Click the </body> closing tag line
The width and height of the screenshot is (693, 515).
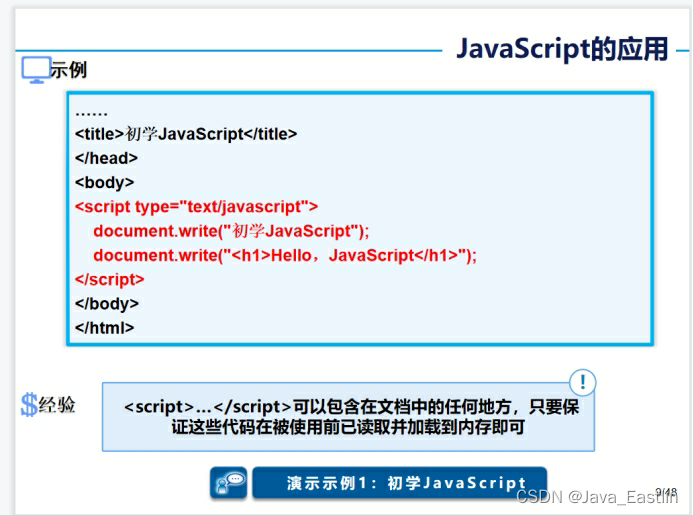pyautogui.click(x=107, y=304)
